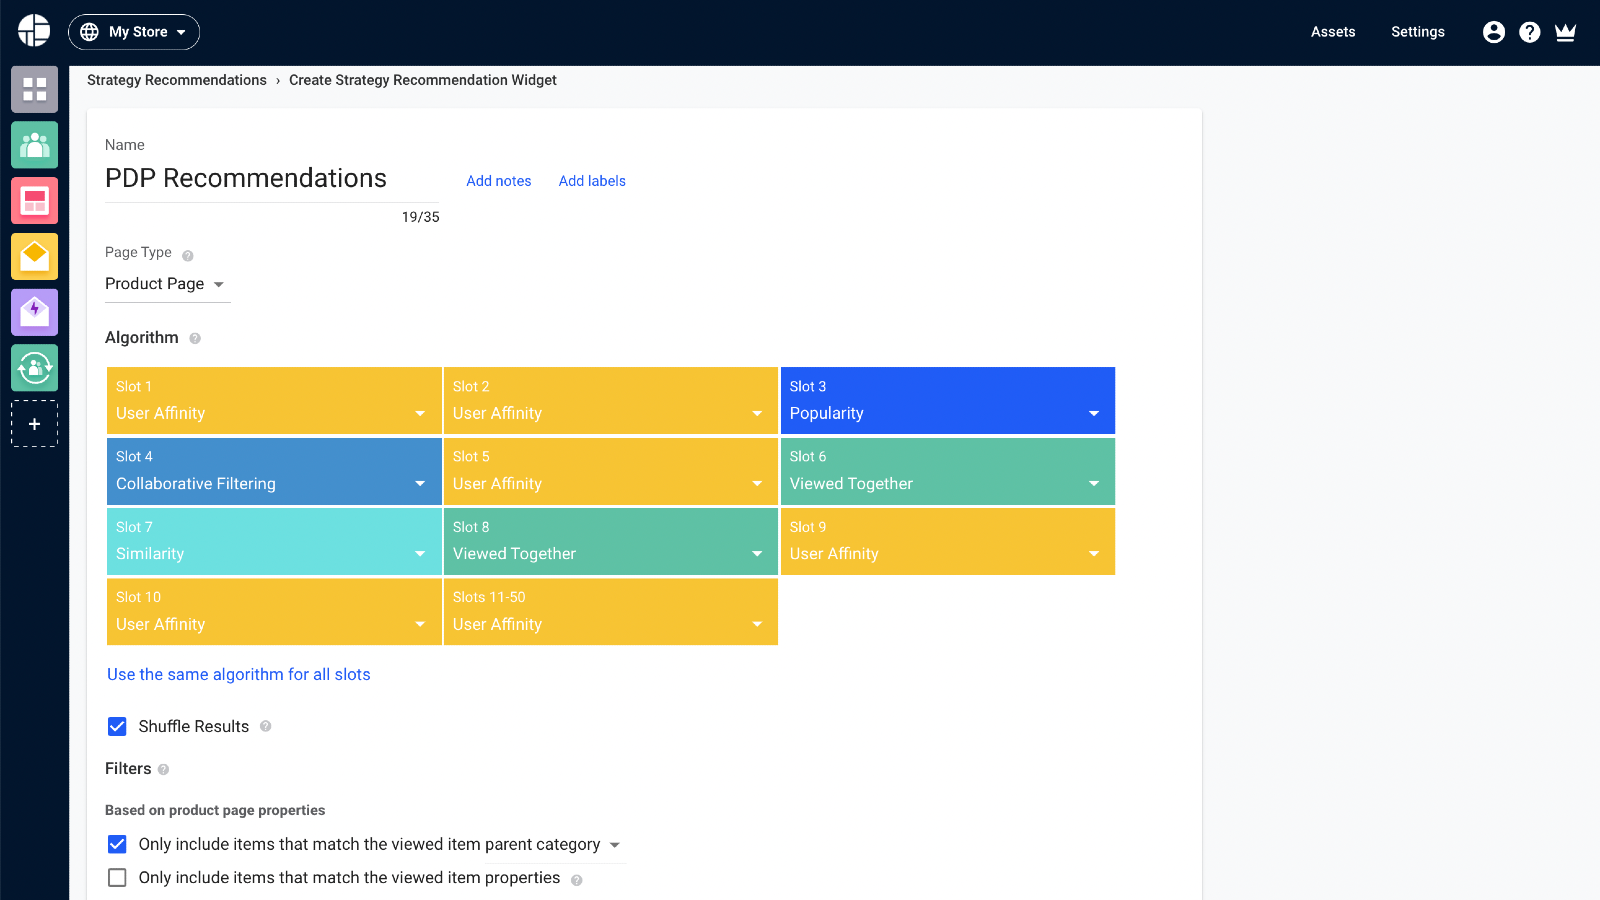Open the crown upgrade icon
Screen dimensions: 1600x900
pyautogui.click(x=1565, y=31)
